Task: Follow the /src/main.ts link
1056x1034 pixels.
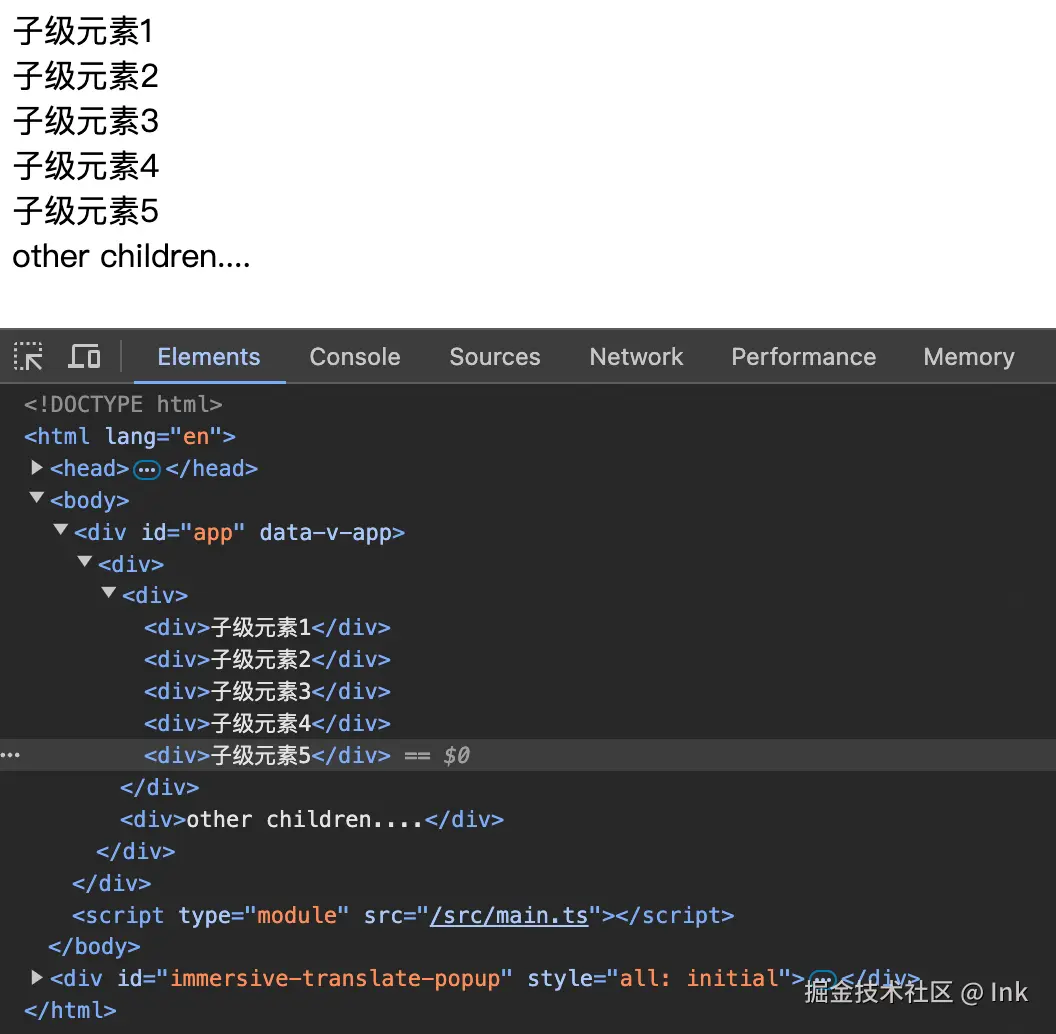Action: pyautogui.click(x=509, y=915)
